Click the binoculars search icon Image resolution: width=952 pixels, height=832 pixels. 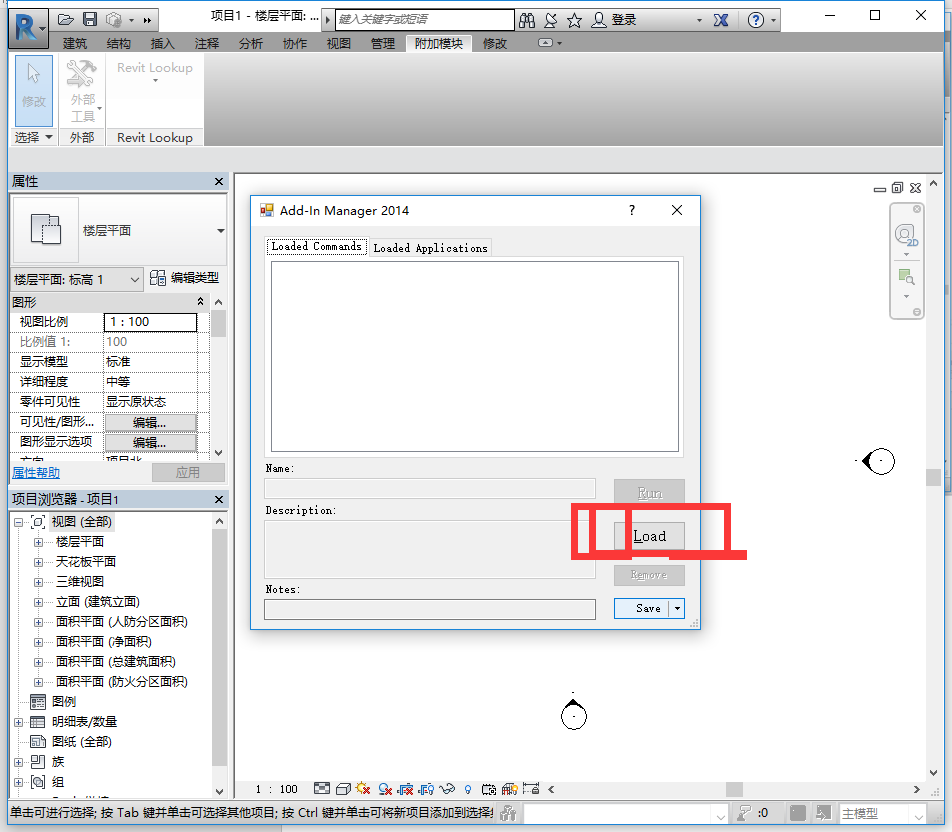(x=527, y=21)
